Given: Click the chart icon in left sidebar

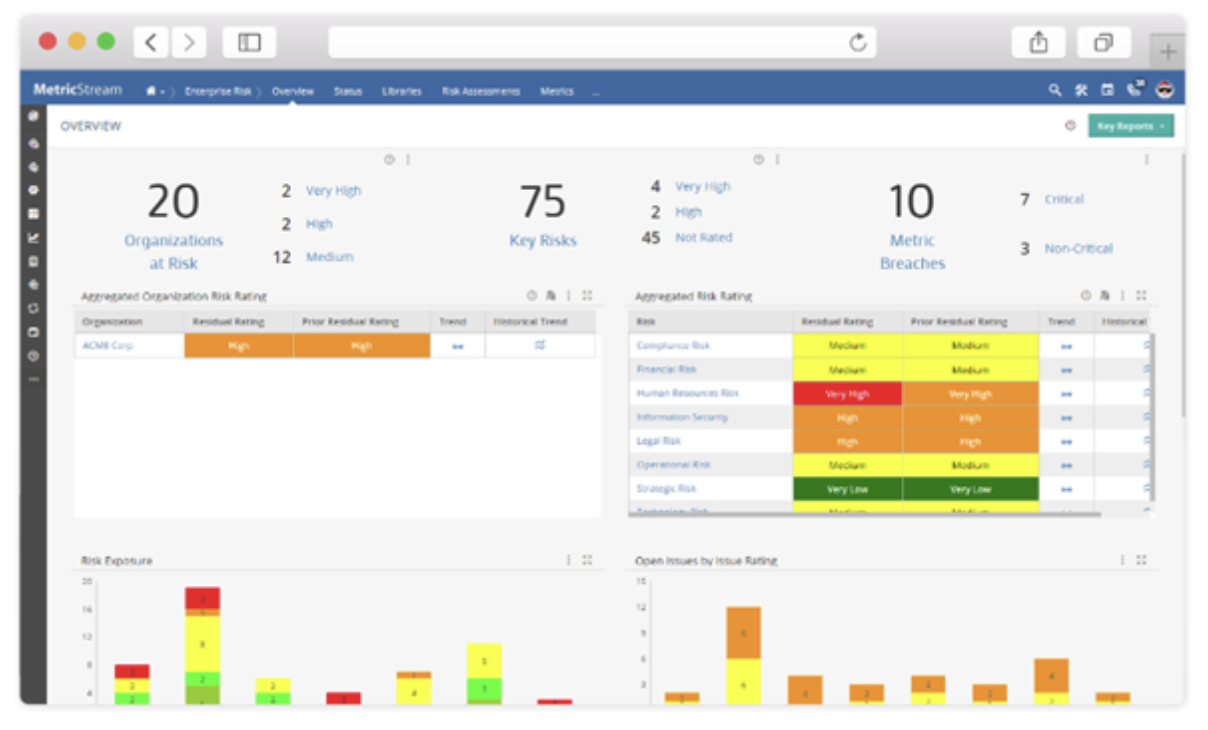Looking at the screenshot, I should pyautogui.click(x=33, y=237).
